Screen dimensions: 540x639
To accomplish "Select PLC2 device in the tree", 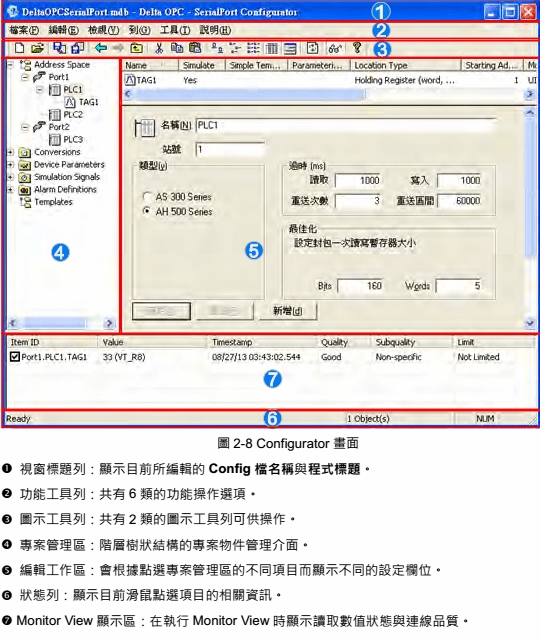I will [x=73, y=115].
